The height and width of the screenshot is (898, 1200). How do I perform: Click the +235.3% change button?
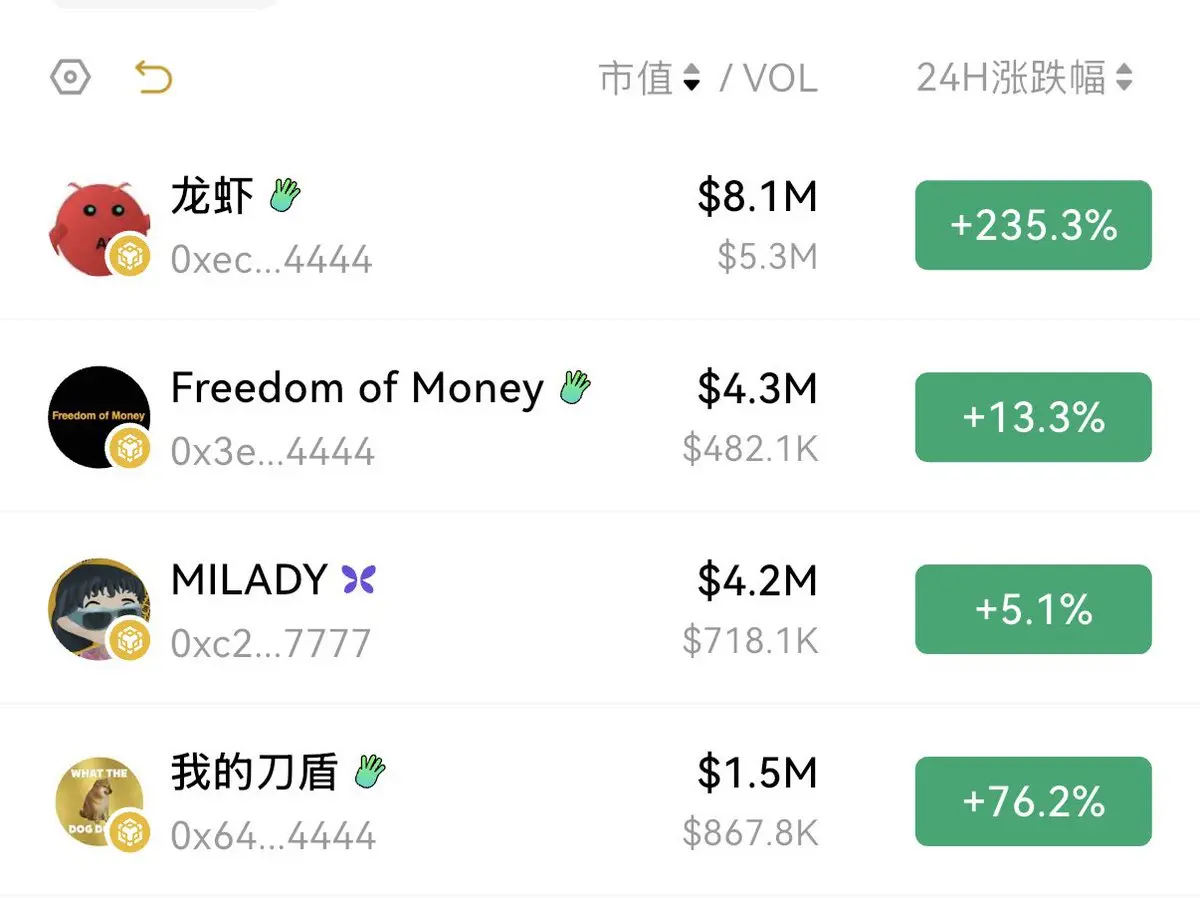pos(1033,225)
